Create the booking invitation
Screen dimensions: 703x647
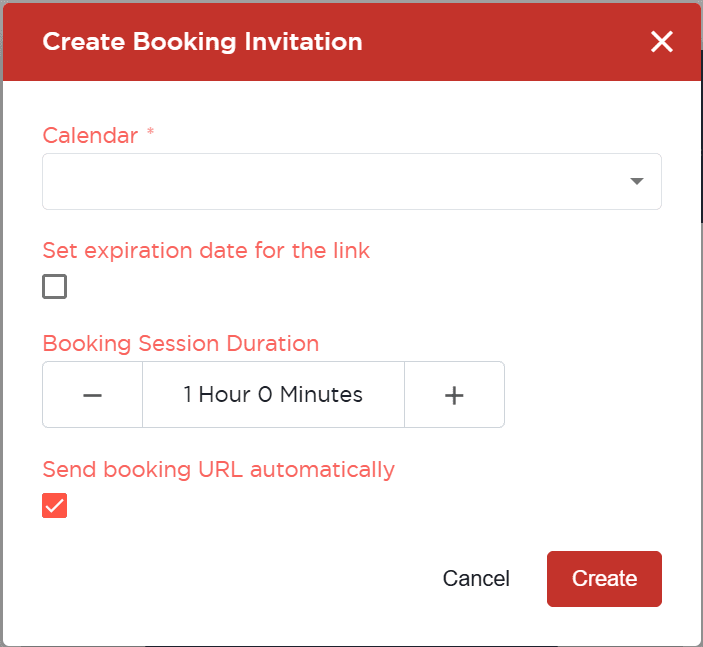604,578
